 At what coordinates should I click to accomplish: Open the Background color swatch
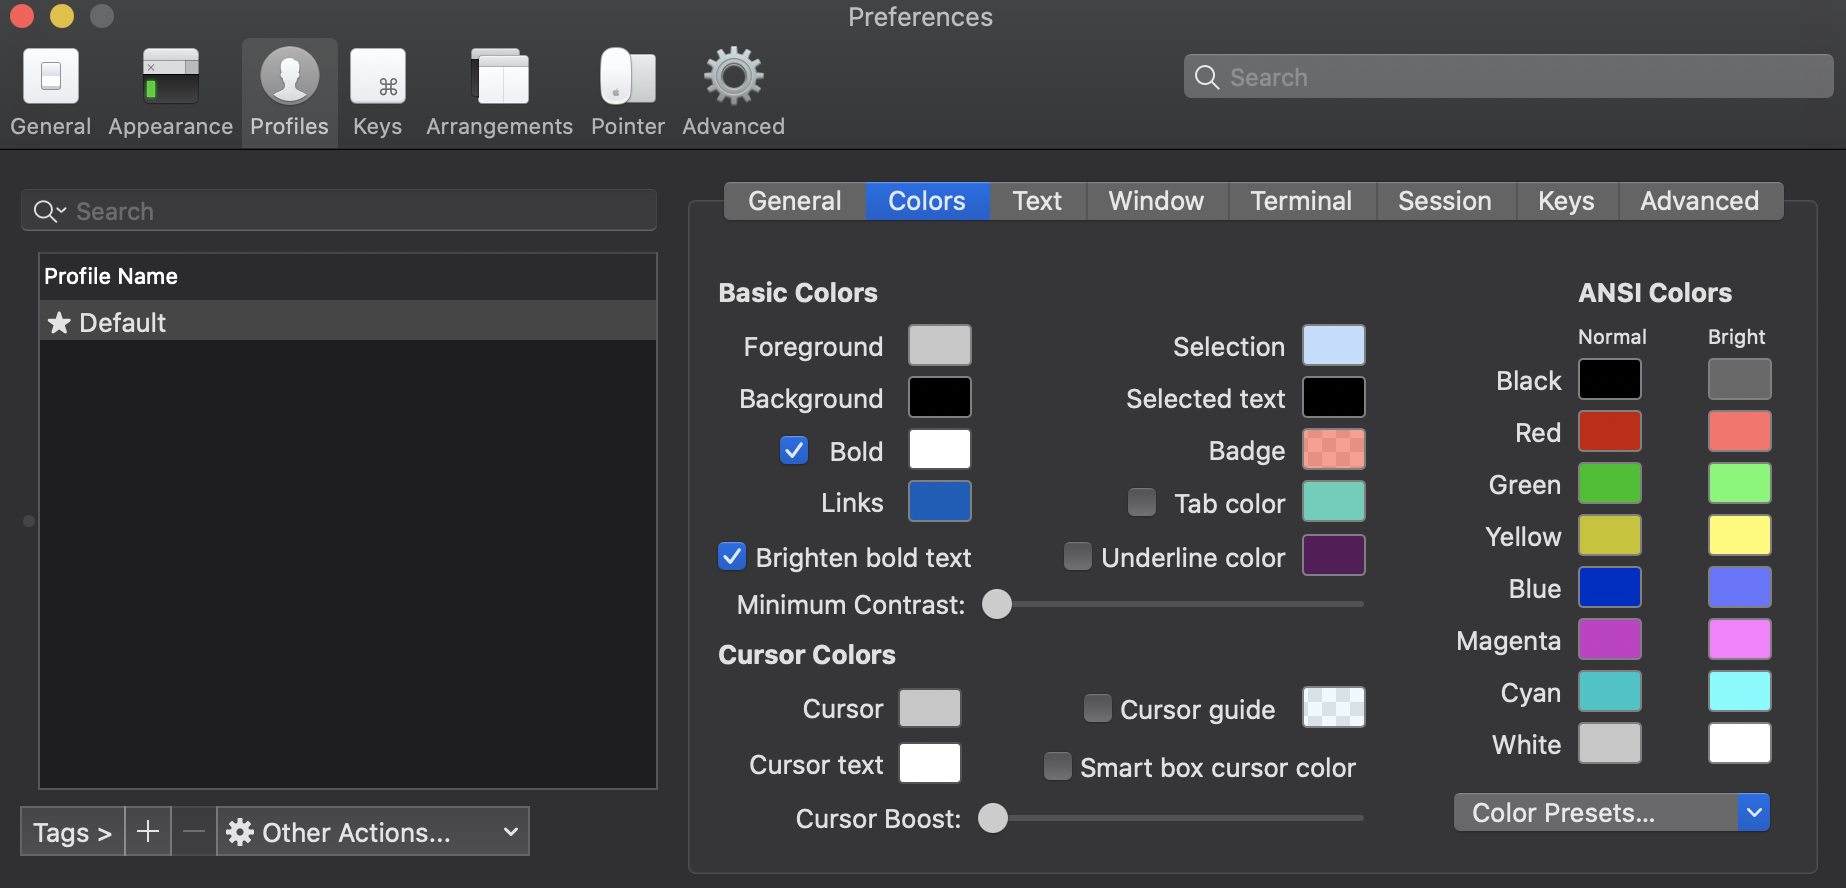[940, 397]
